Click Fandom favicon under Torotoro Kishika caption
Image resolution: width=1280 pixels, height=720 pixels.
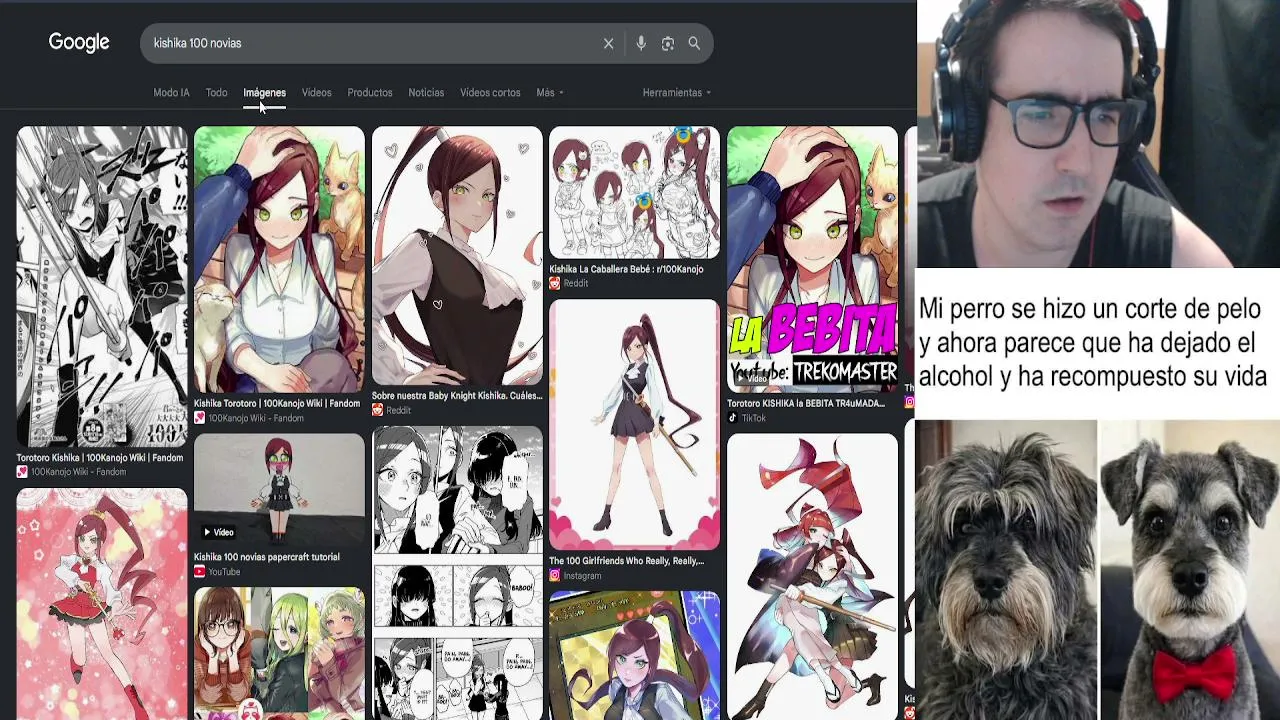coord(22,472)
